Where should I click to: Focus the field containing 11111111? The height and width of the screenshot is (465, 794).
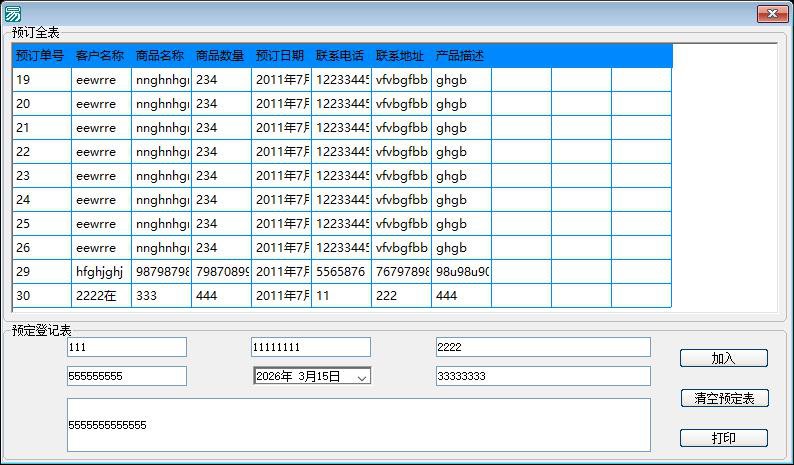[310, 347]
